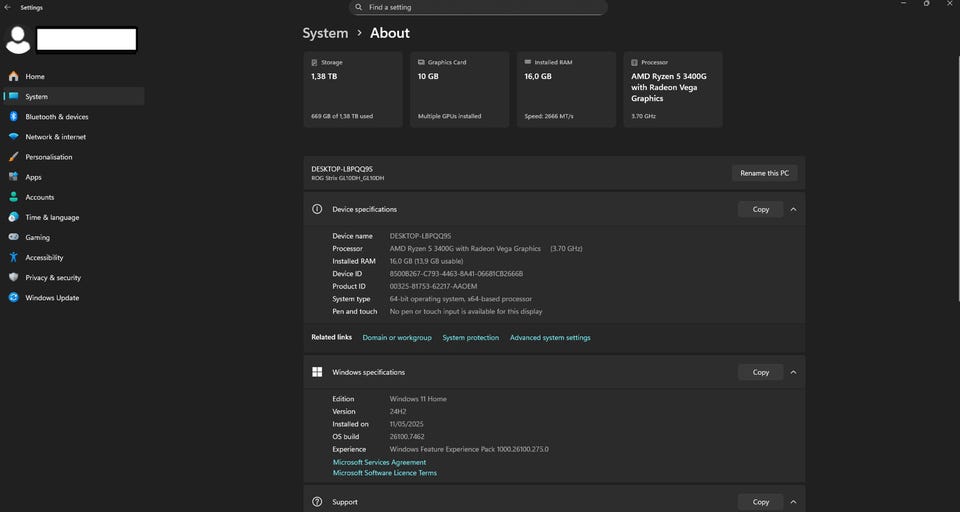Open Network & internet settings
The image size is (960, 512).
55,137
